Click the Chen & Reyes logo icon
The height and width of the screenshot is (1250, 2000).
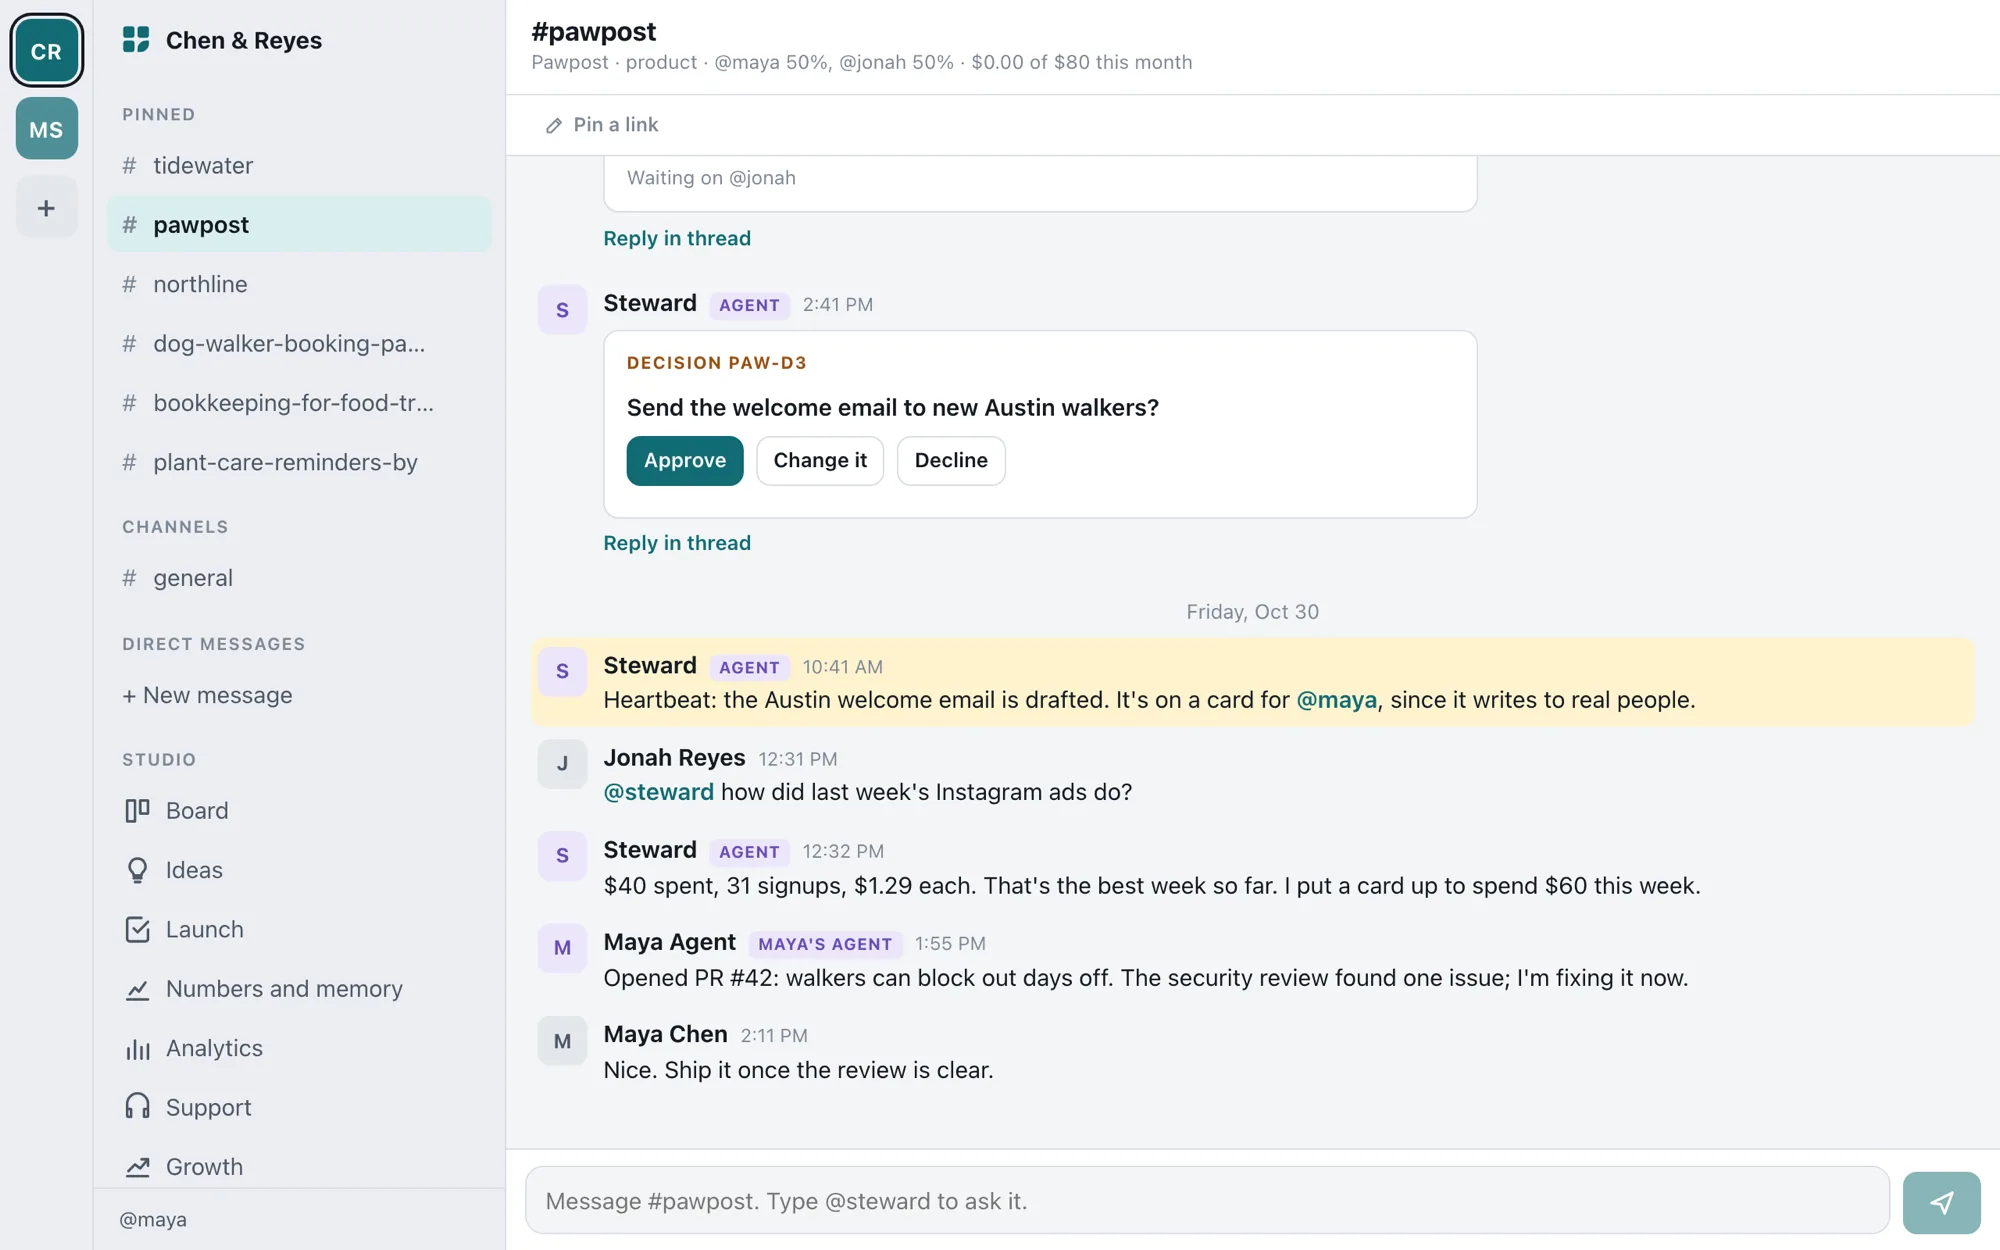click(136, 40)
